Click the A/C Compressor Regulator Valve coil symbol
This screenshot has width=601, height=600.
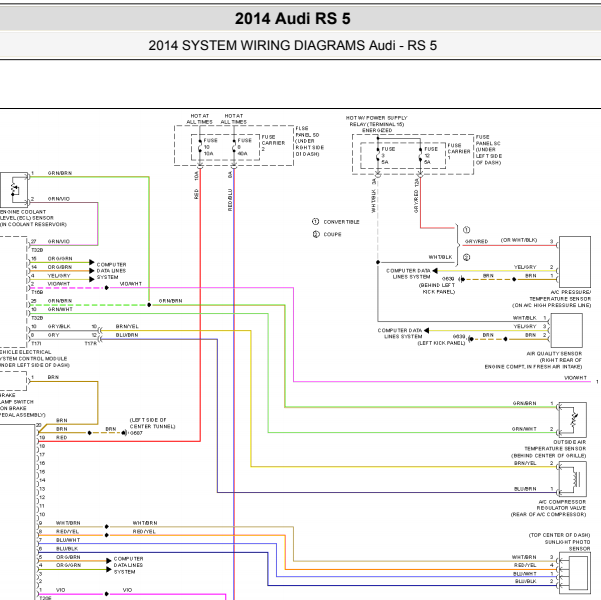click(573, 479)
